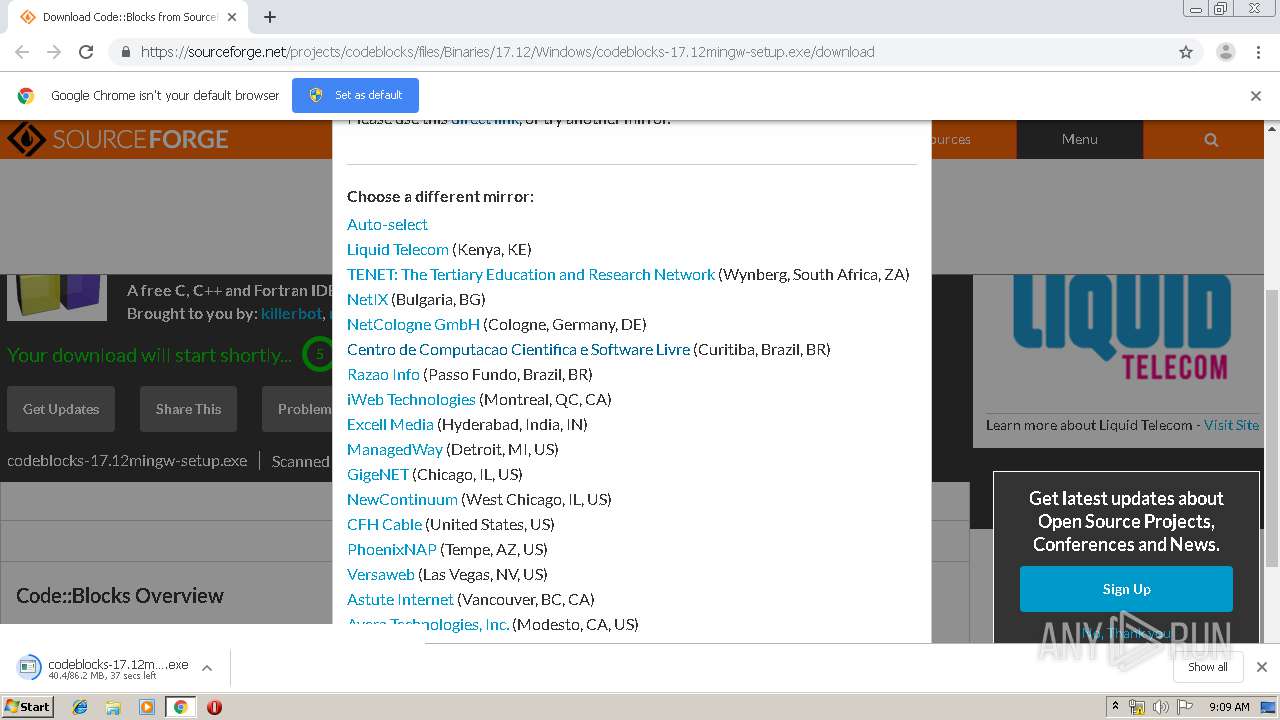Open Windows Explorer from the taskbar
Image resolution: width=1280 pixels, height=720 pixels.
click(x=113, y=707)
